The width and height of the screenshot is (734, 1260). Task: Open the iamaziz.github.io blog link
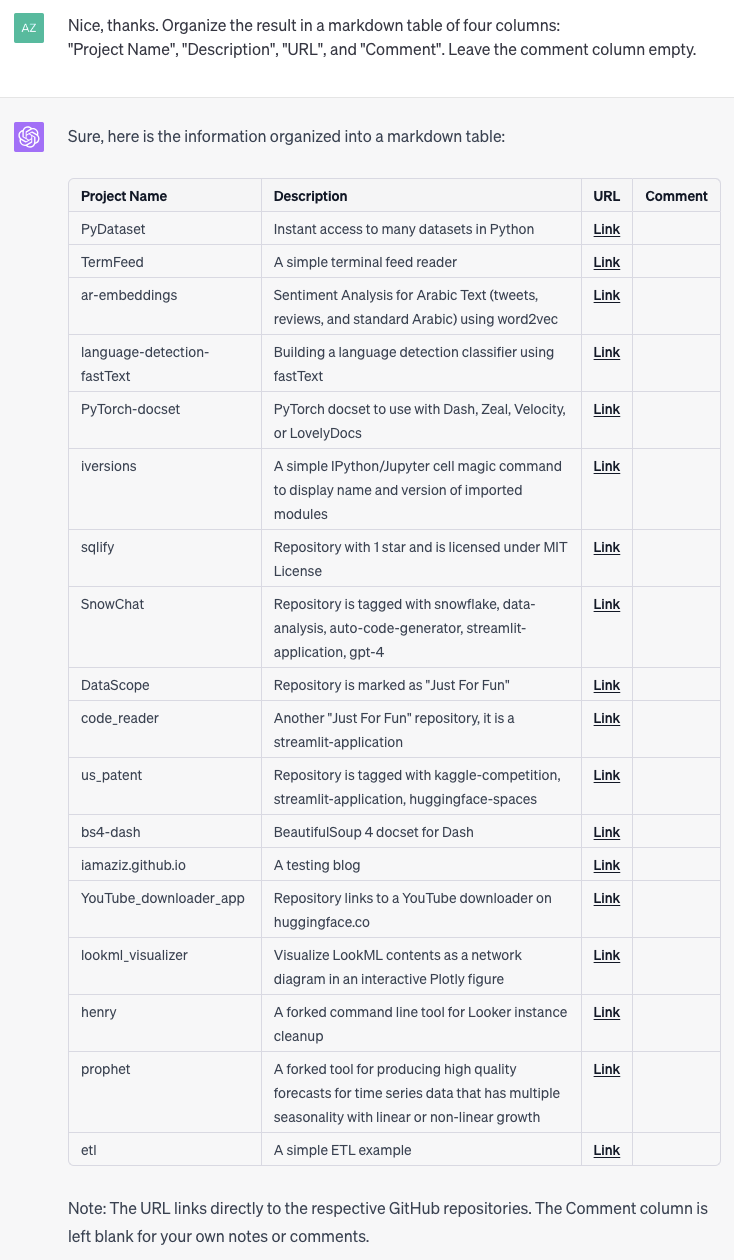pos(606,865)
